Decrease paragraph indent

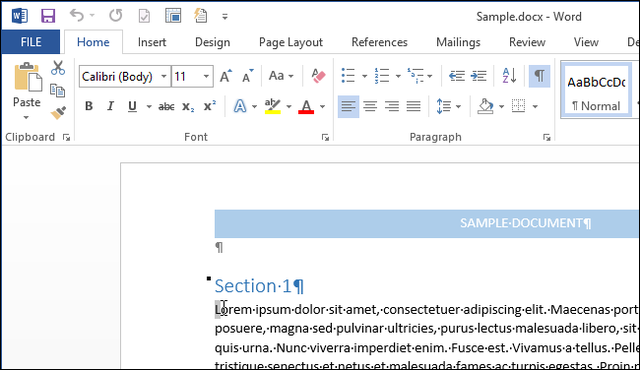point(456,76)
